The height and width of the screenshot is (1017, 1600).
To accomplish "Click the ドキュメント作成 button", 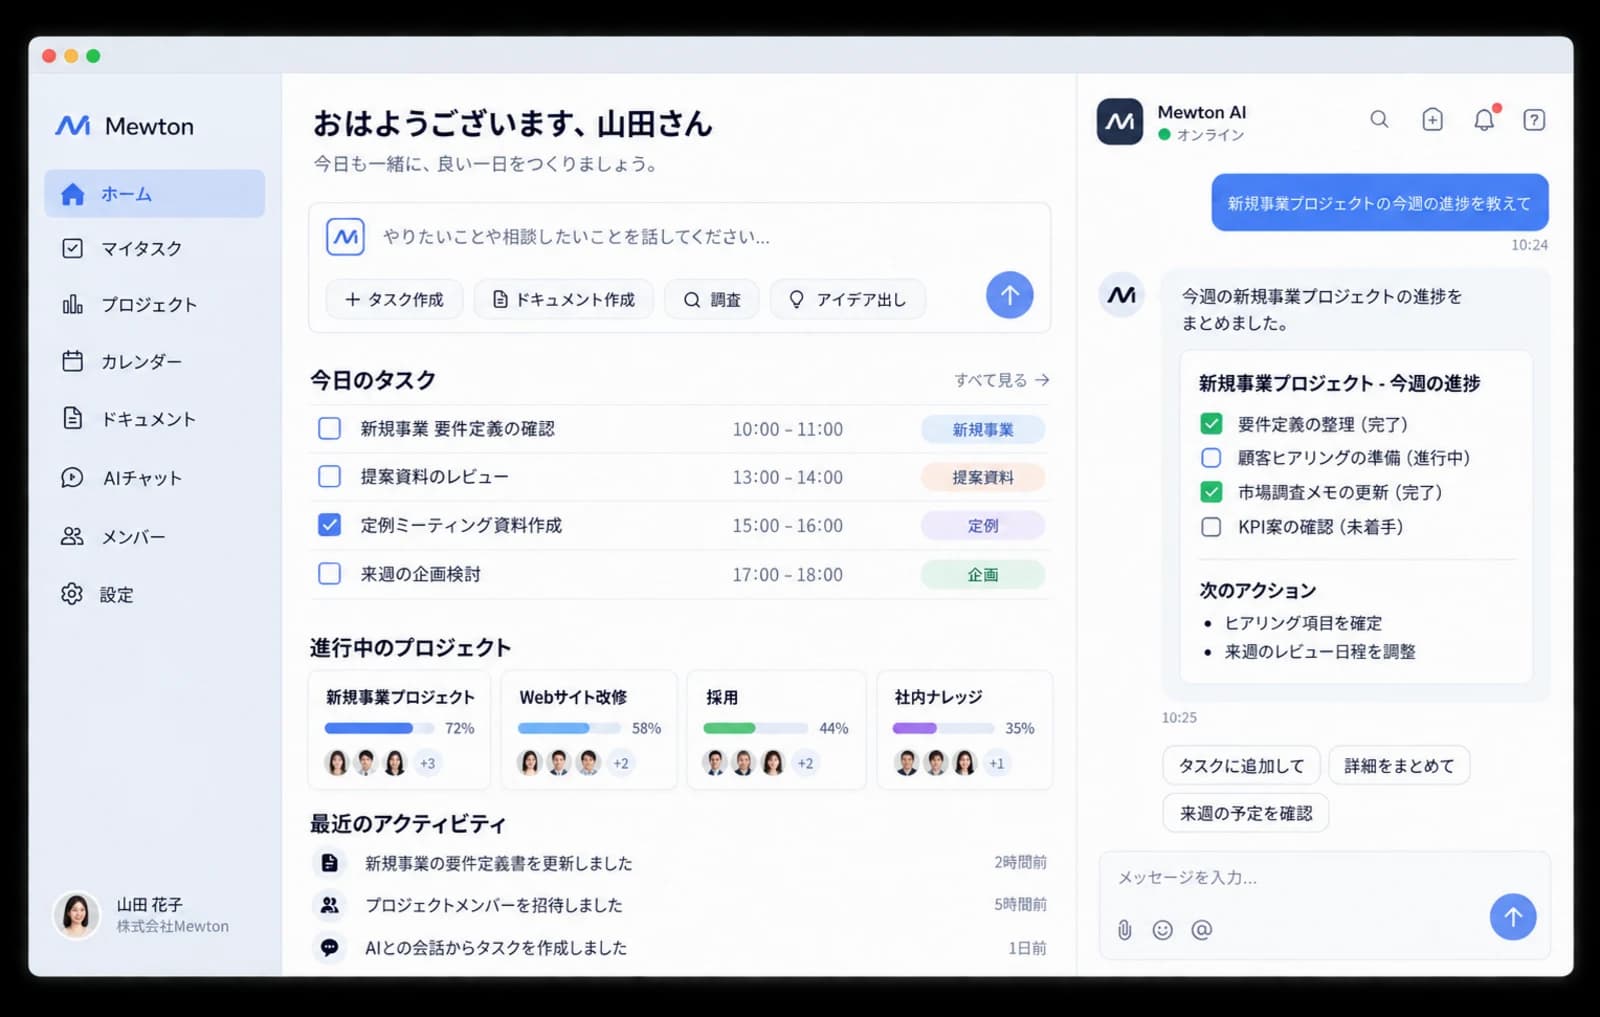I will click(563, 299).
